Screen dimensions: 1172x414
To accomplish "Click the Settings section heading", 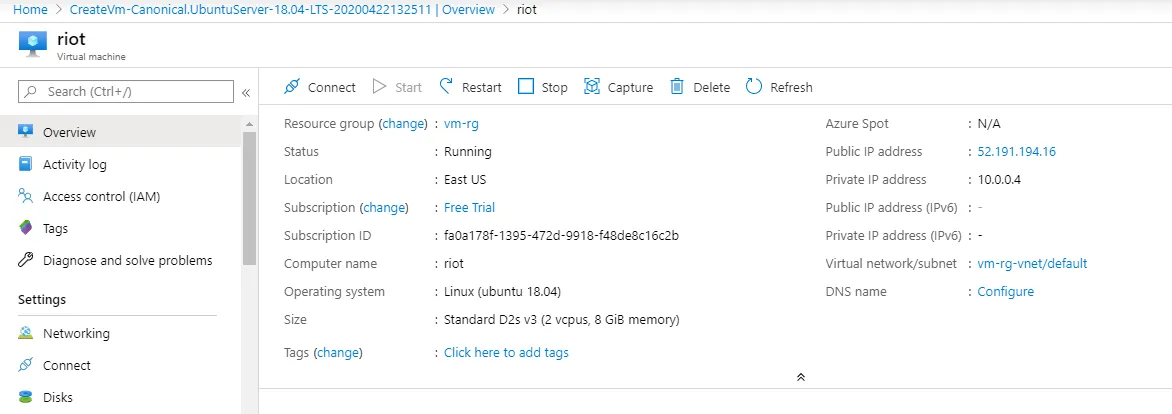I will coord(42,300).
